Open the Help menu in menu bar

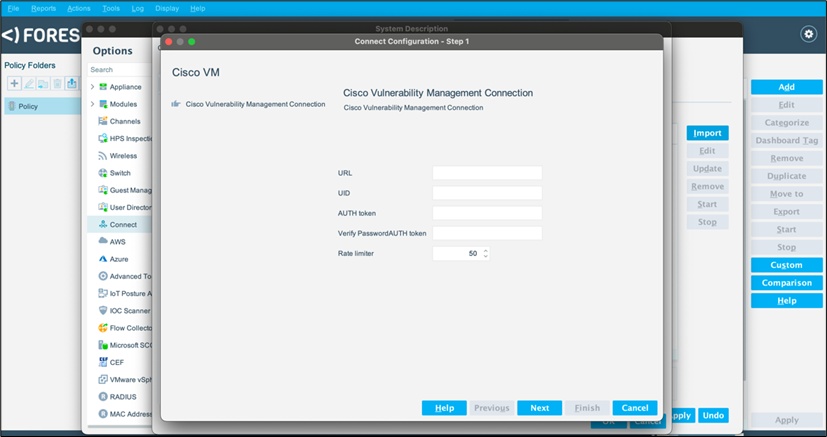(x=198, y=8)
